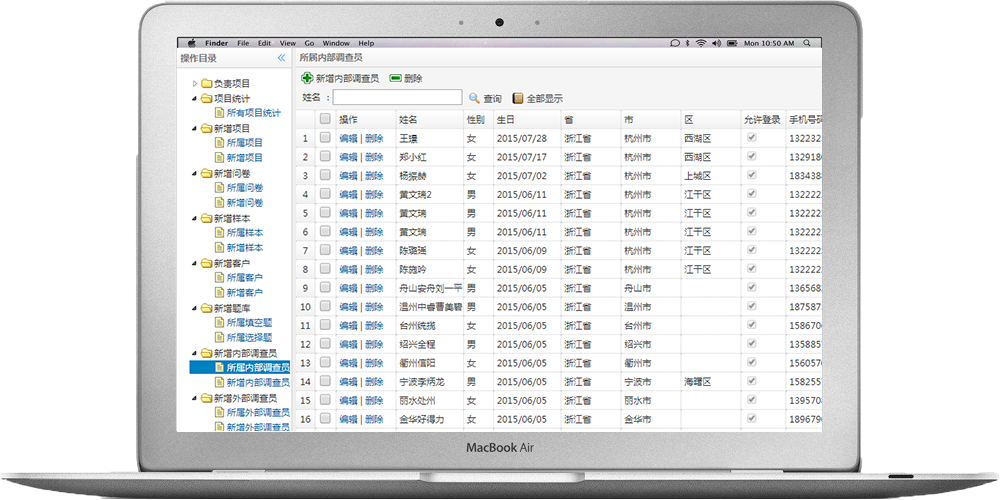
Task: Collapse sidebar with the double-chevron icon
Action: [281, 59]
